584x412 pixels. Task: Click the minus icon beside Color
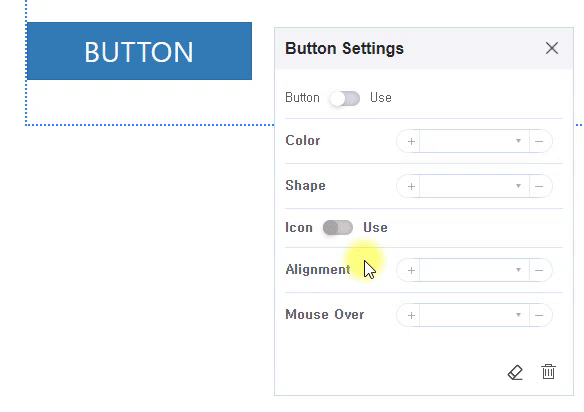click(539, 141)
